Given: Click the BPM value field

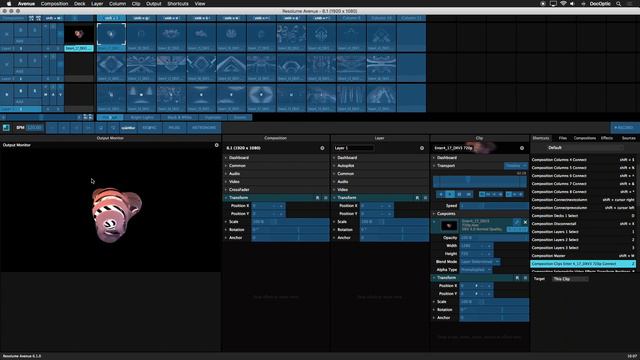Looking at the screenshot, I should (35, 128).
